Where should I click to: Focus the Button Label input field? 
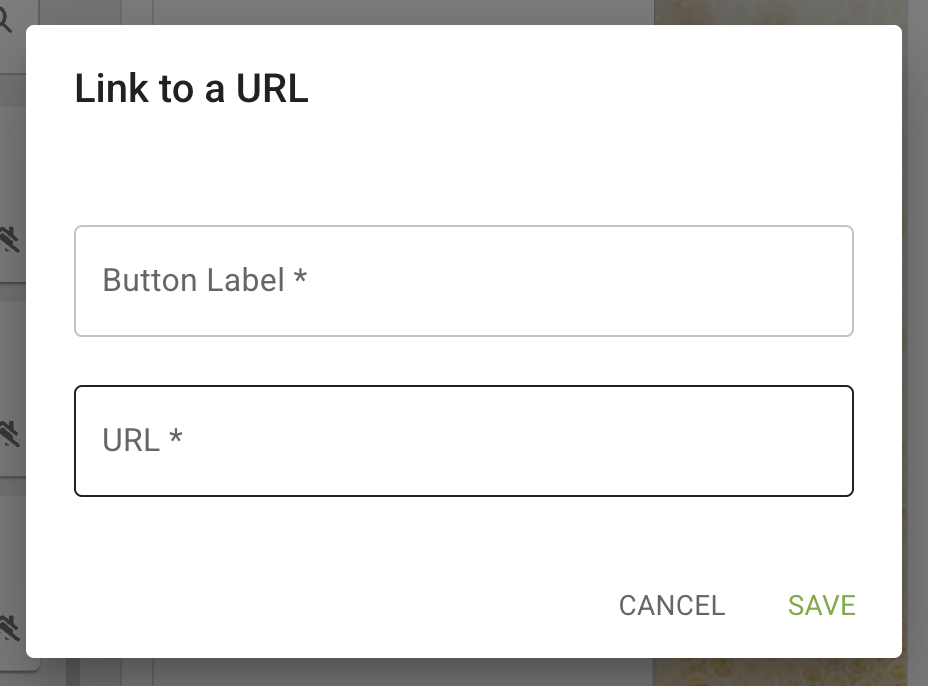pyautogui.click(x=463, y=281)
